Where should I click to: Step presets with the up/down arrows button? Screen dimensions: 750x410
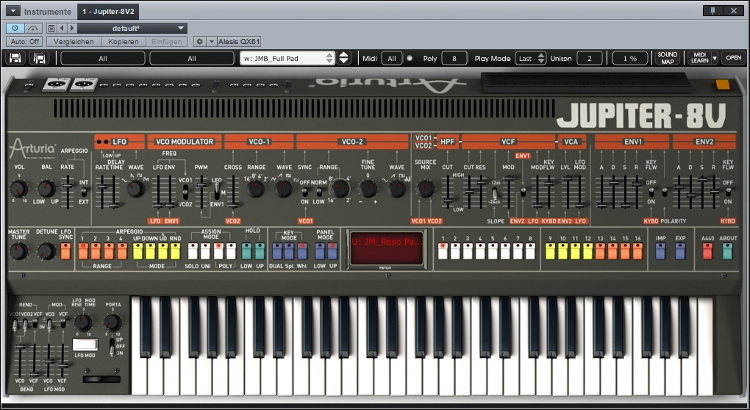pyautogui.click(x=343, y=58)
